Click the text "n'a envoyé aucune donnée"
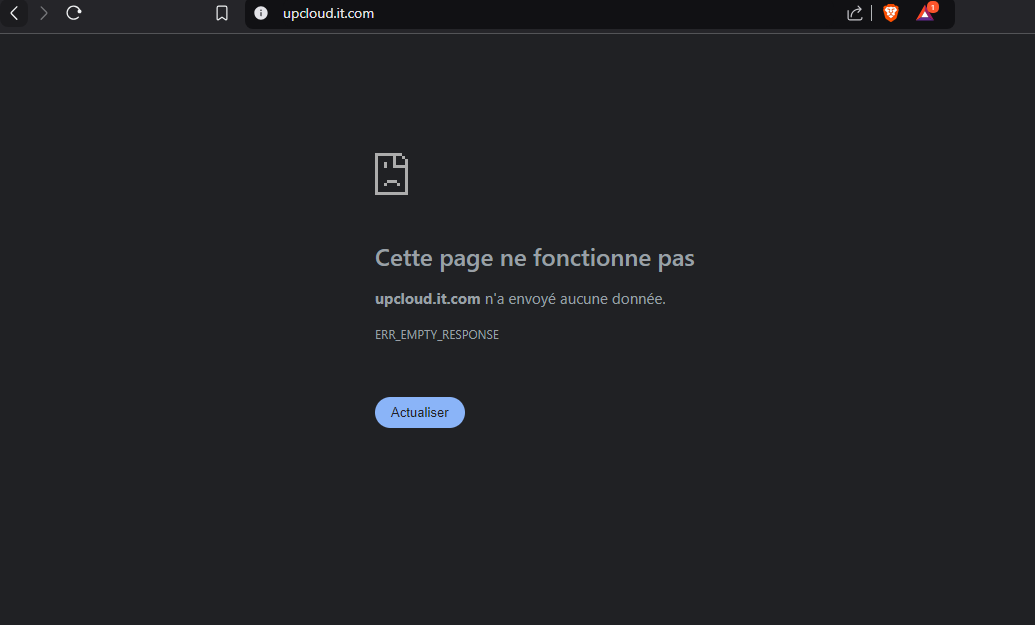 coord(575,299)
